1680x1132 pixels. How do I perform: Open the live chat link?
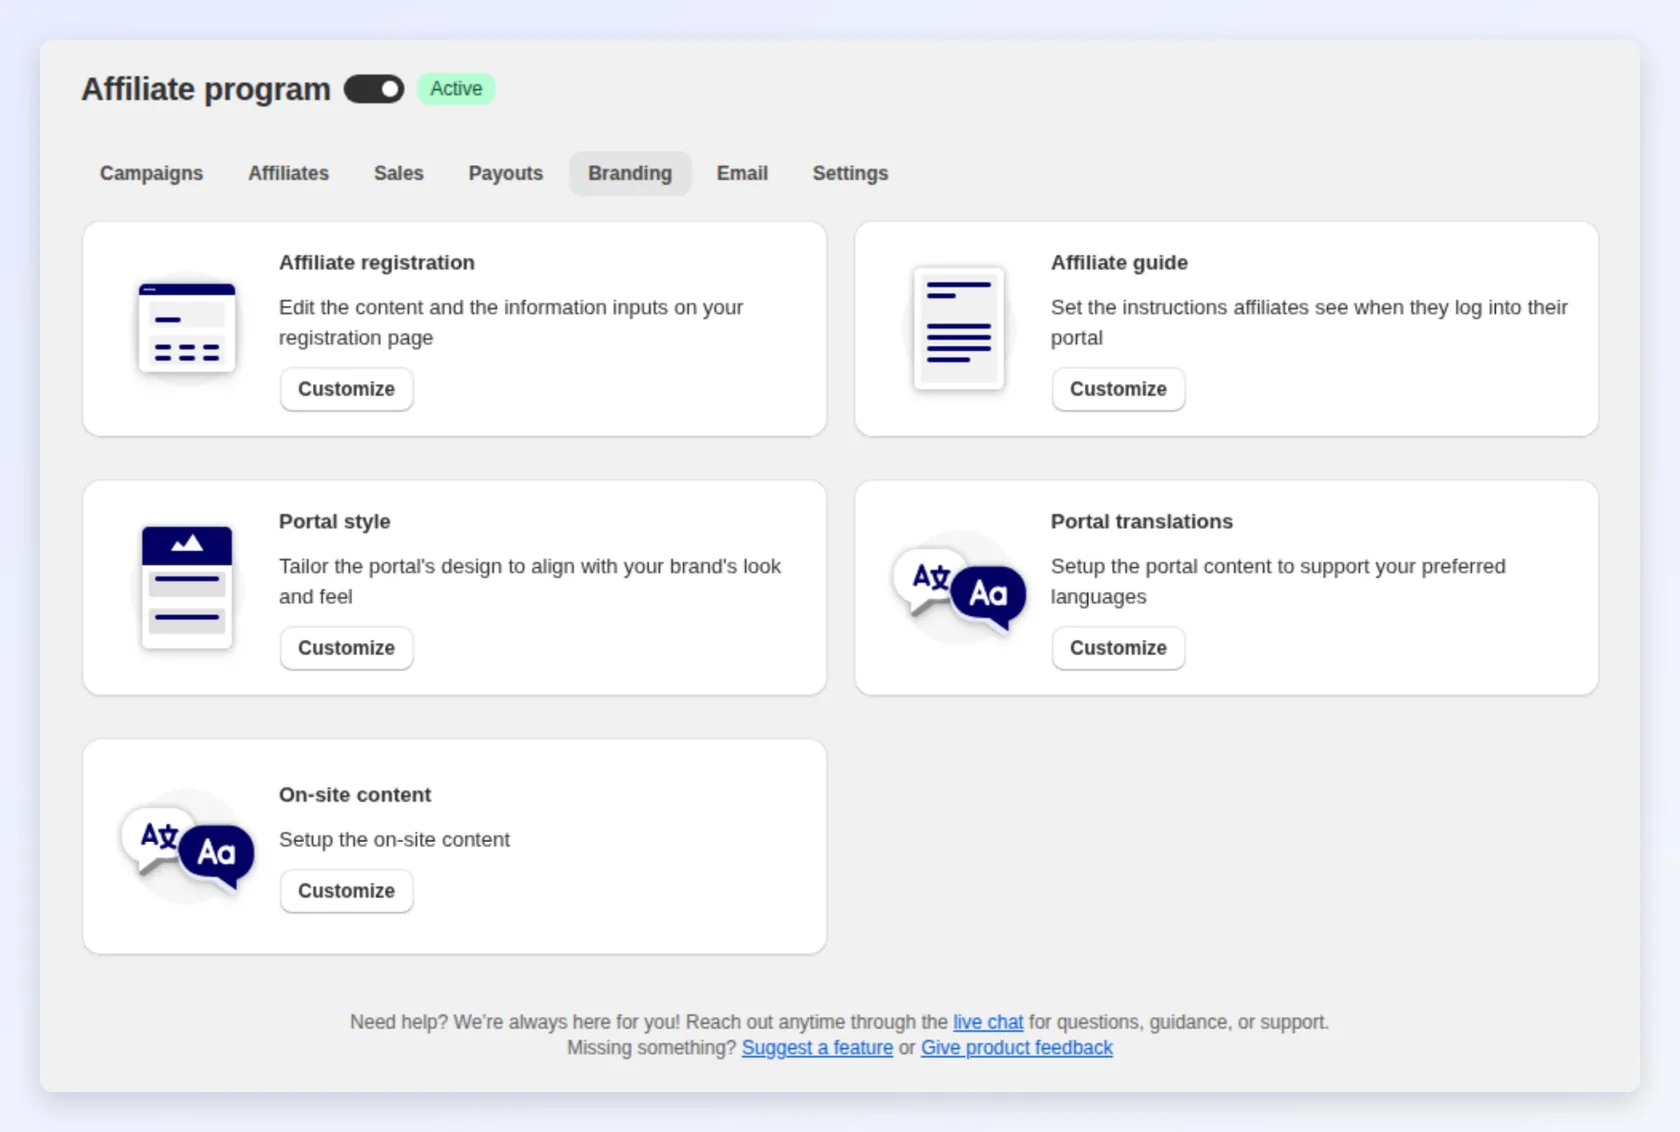click(x=988, y=1022)
